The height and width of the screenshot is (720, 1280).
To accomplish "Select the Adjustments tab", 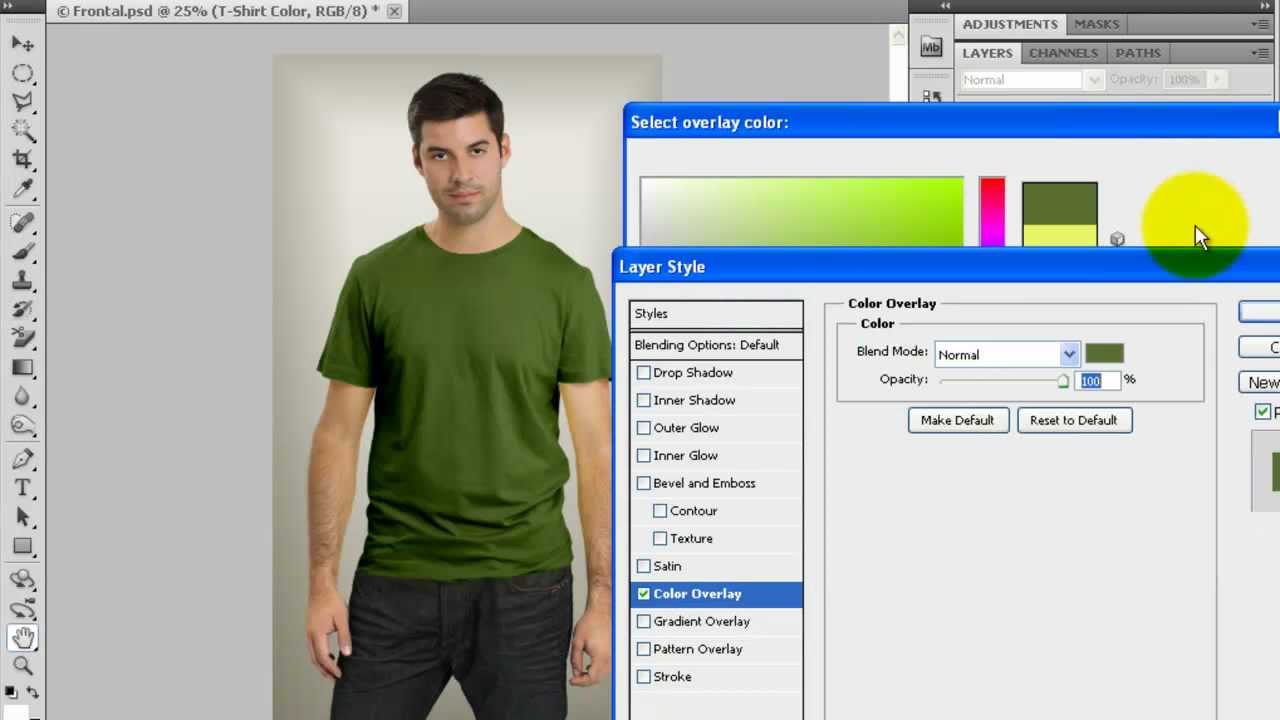I will 1009,24.
